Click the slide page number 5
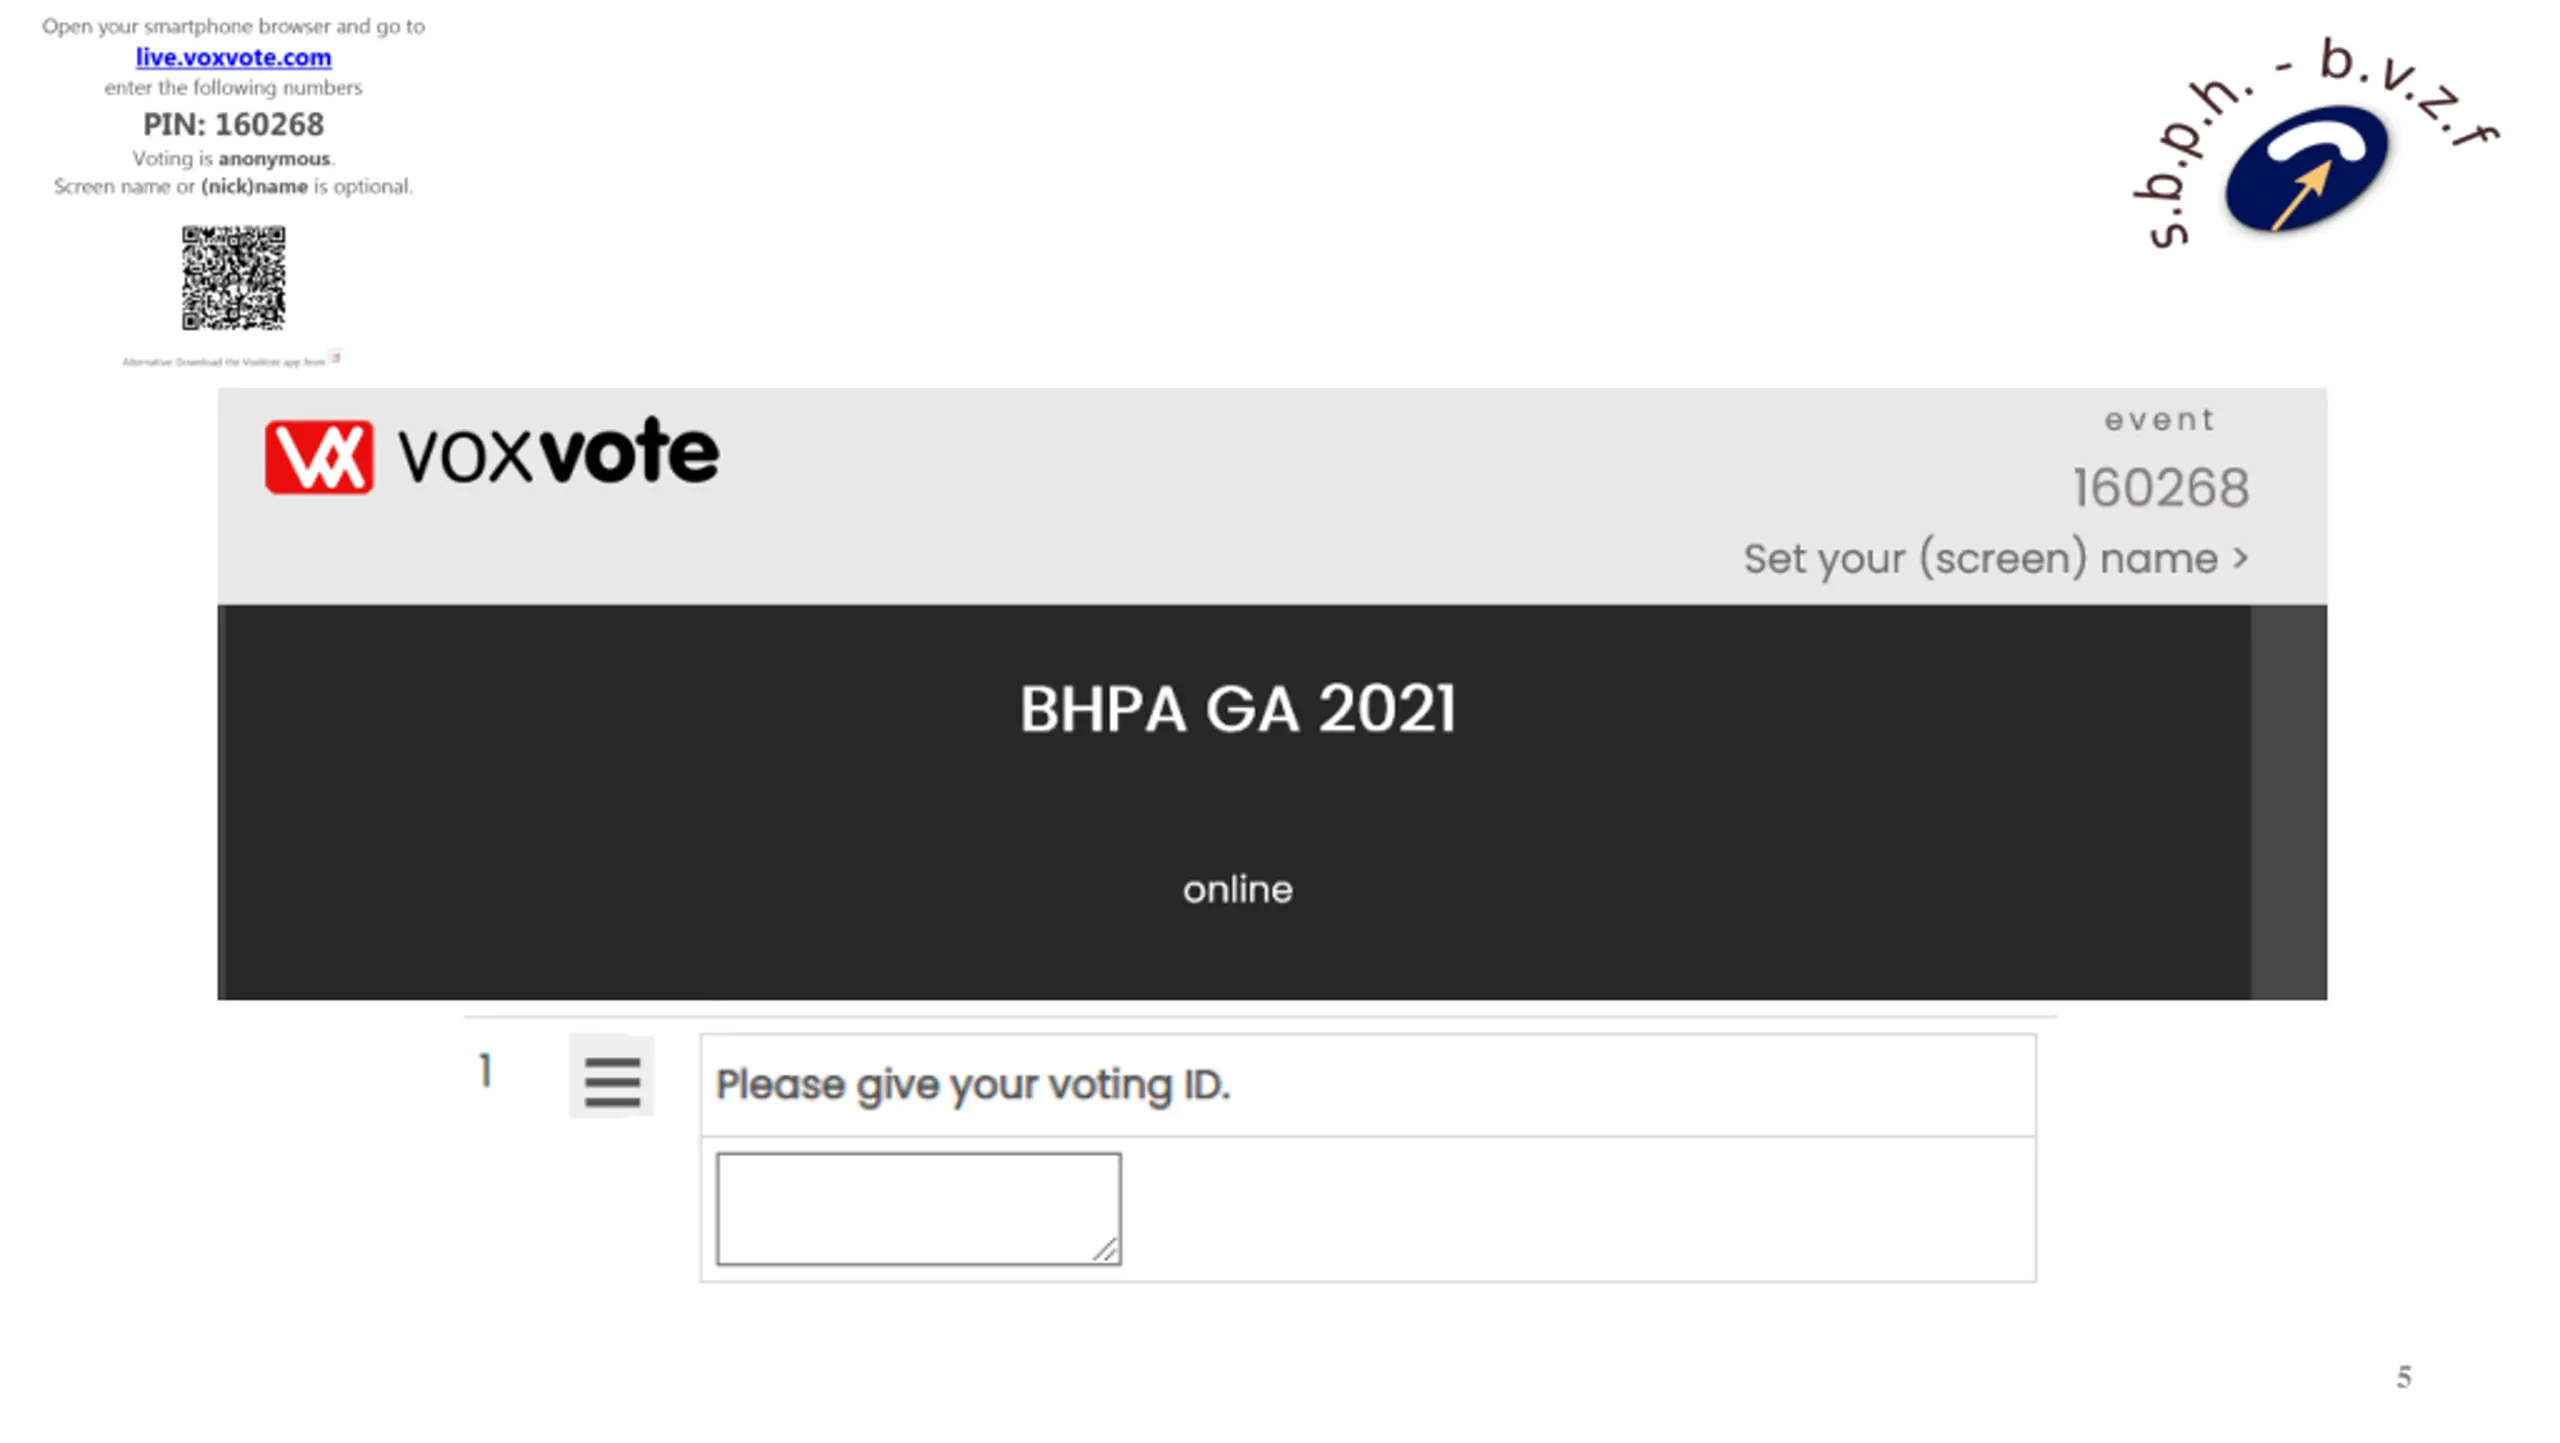The image size is (2560, 1443). 2403,1377
